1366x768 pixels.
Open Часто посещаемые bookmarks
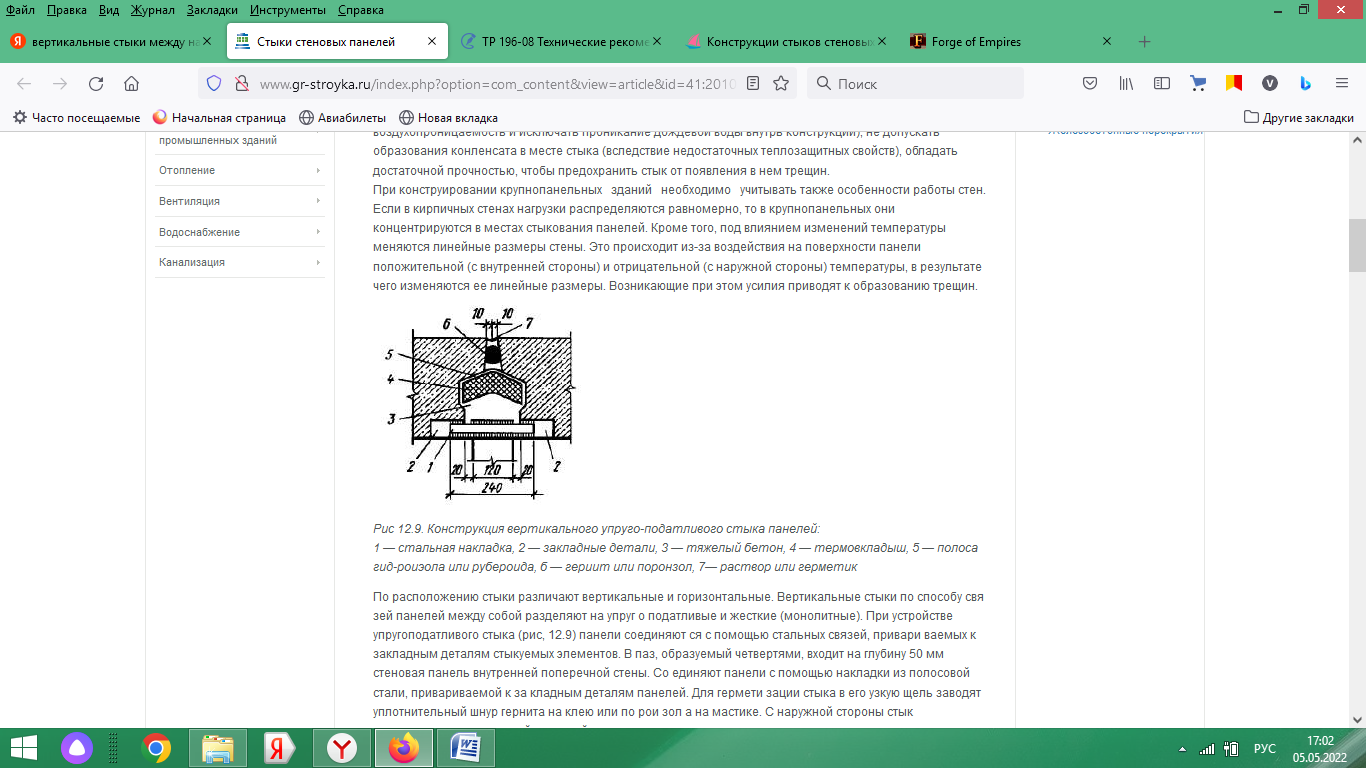(76, 118)
